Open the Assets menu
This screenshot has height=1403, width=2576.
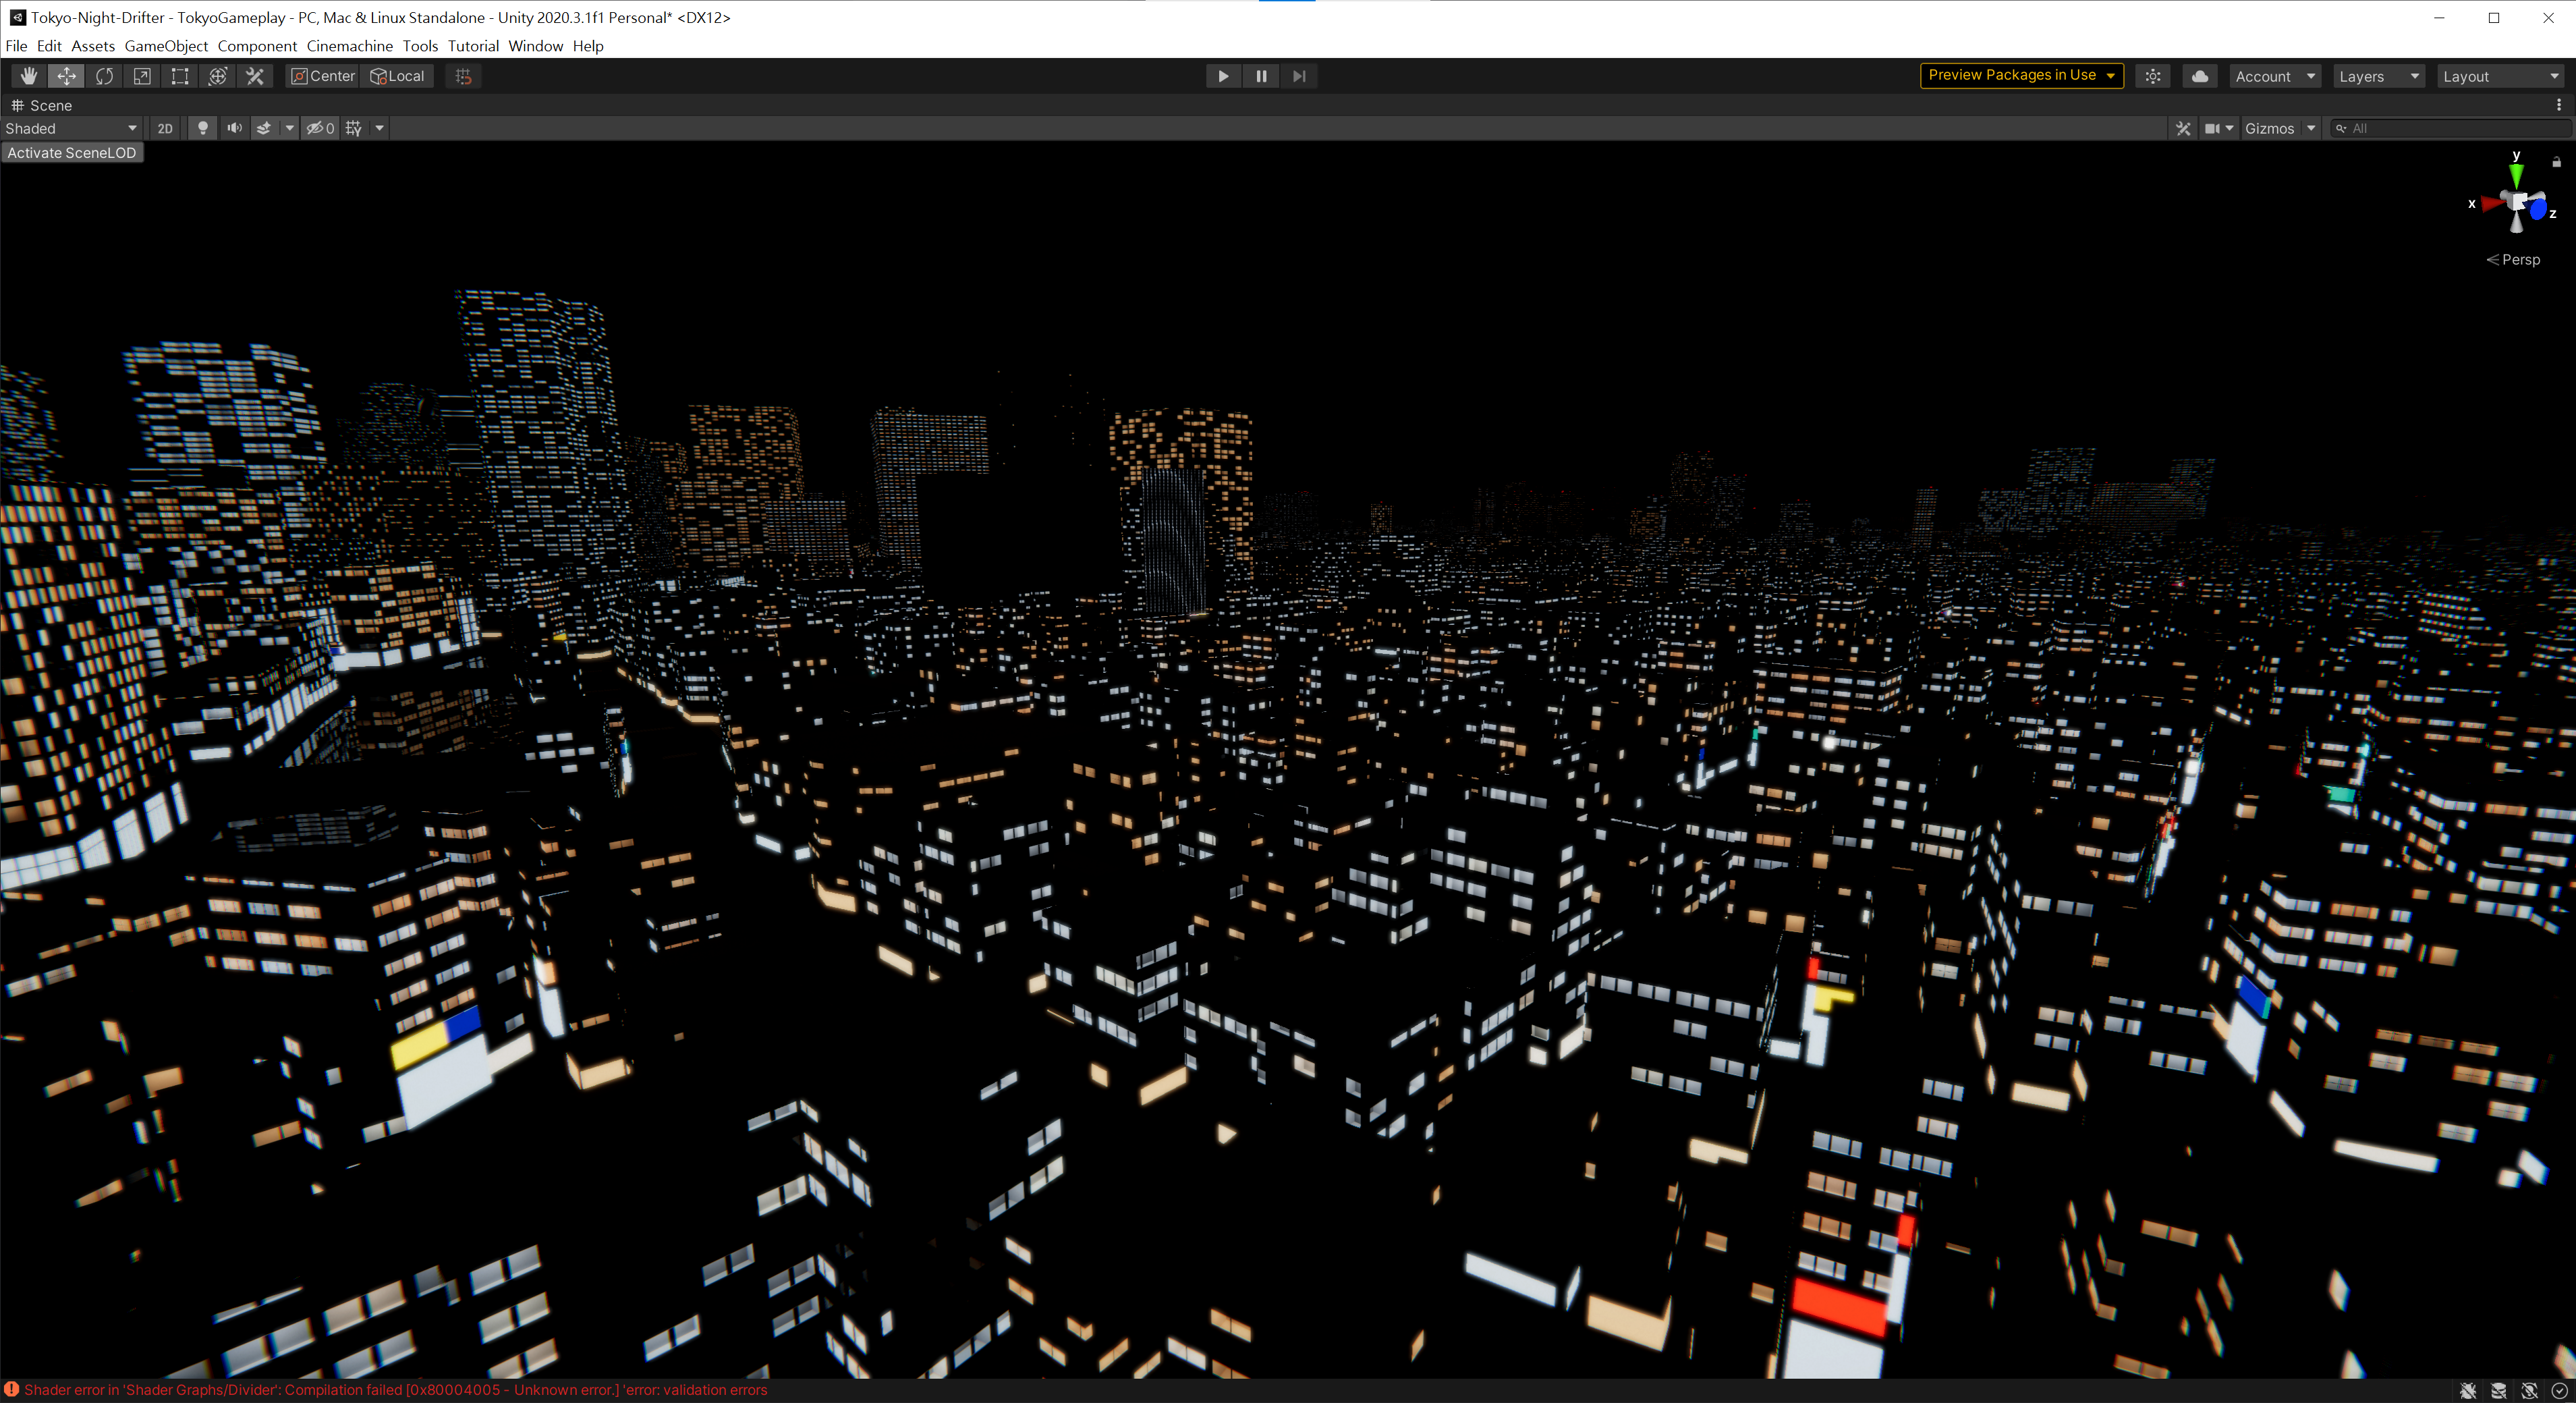pyautogui.click(x=93, y=46)
